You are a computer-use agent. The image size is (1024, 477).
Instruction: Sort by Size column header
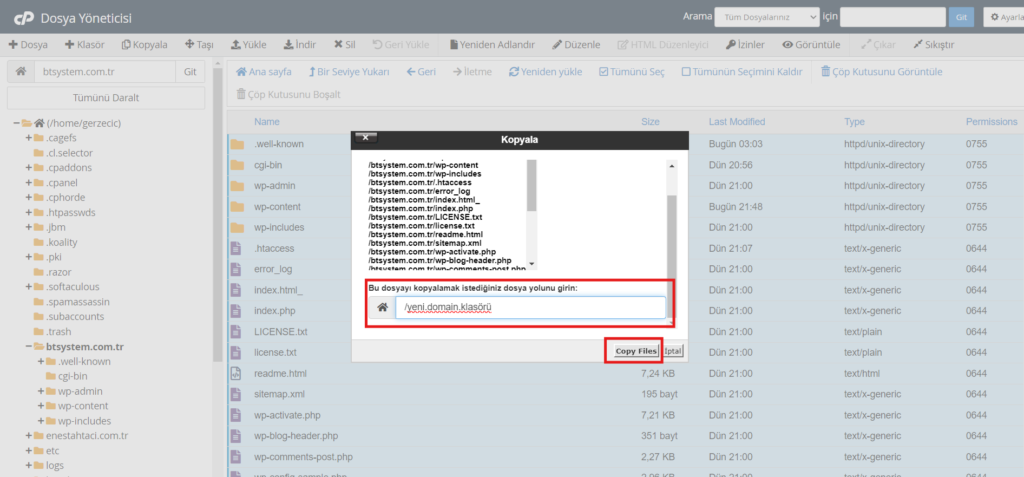click(x=650, y=122)
